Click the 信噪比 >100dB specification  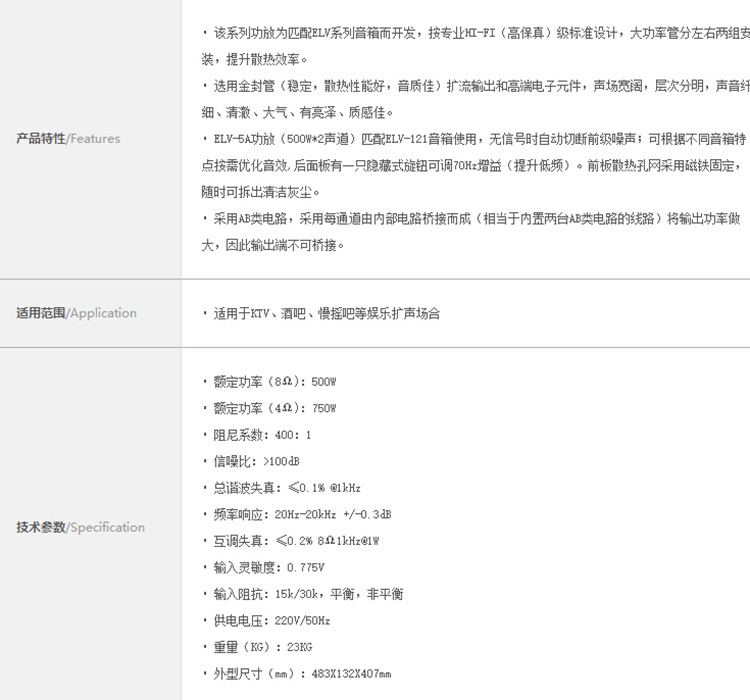256,461
